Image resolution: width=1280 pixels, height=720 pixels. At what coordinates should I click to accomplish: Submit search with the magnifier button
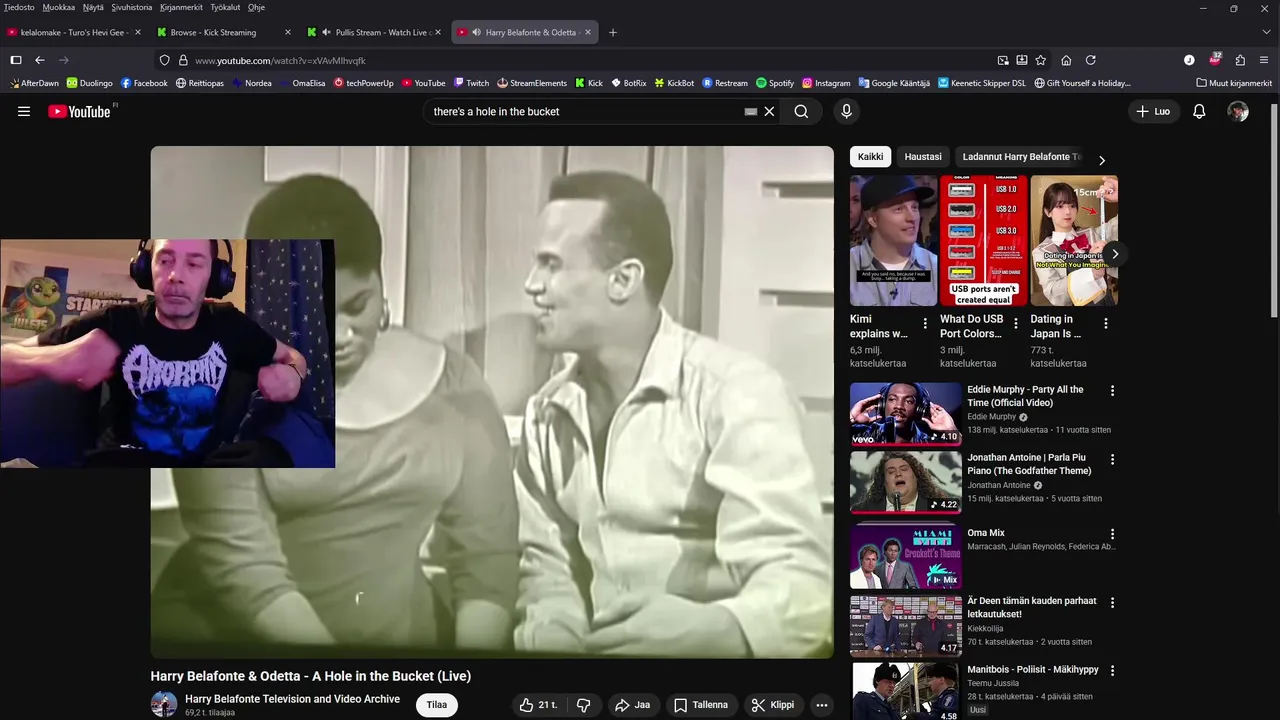pyautogui.click(x=801, y=112)
